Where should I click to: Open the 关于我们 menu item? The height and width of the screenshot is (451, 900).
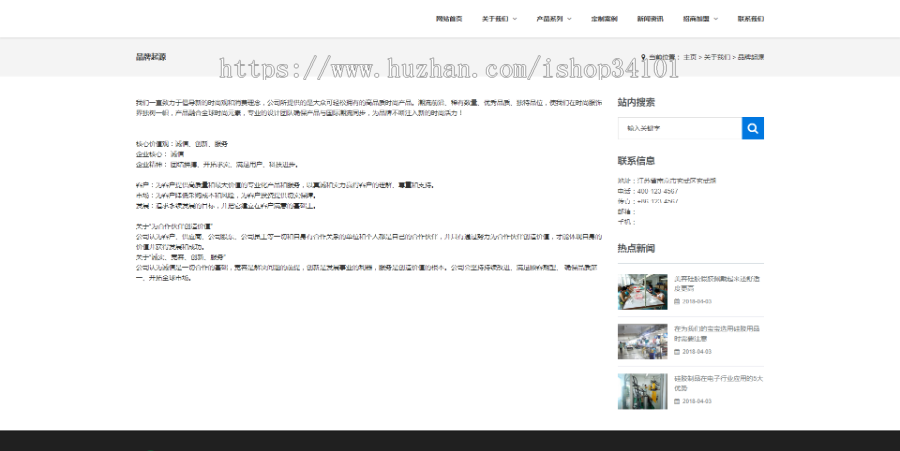tap(495, 19)
